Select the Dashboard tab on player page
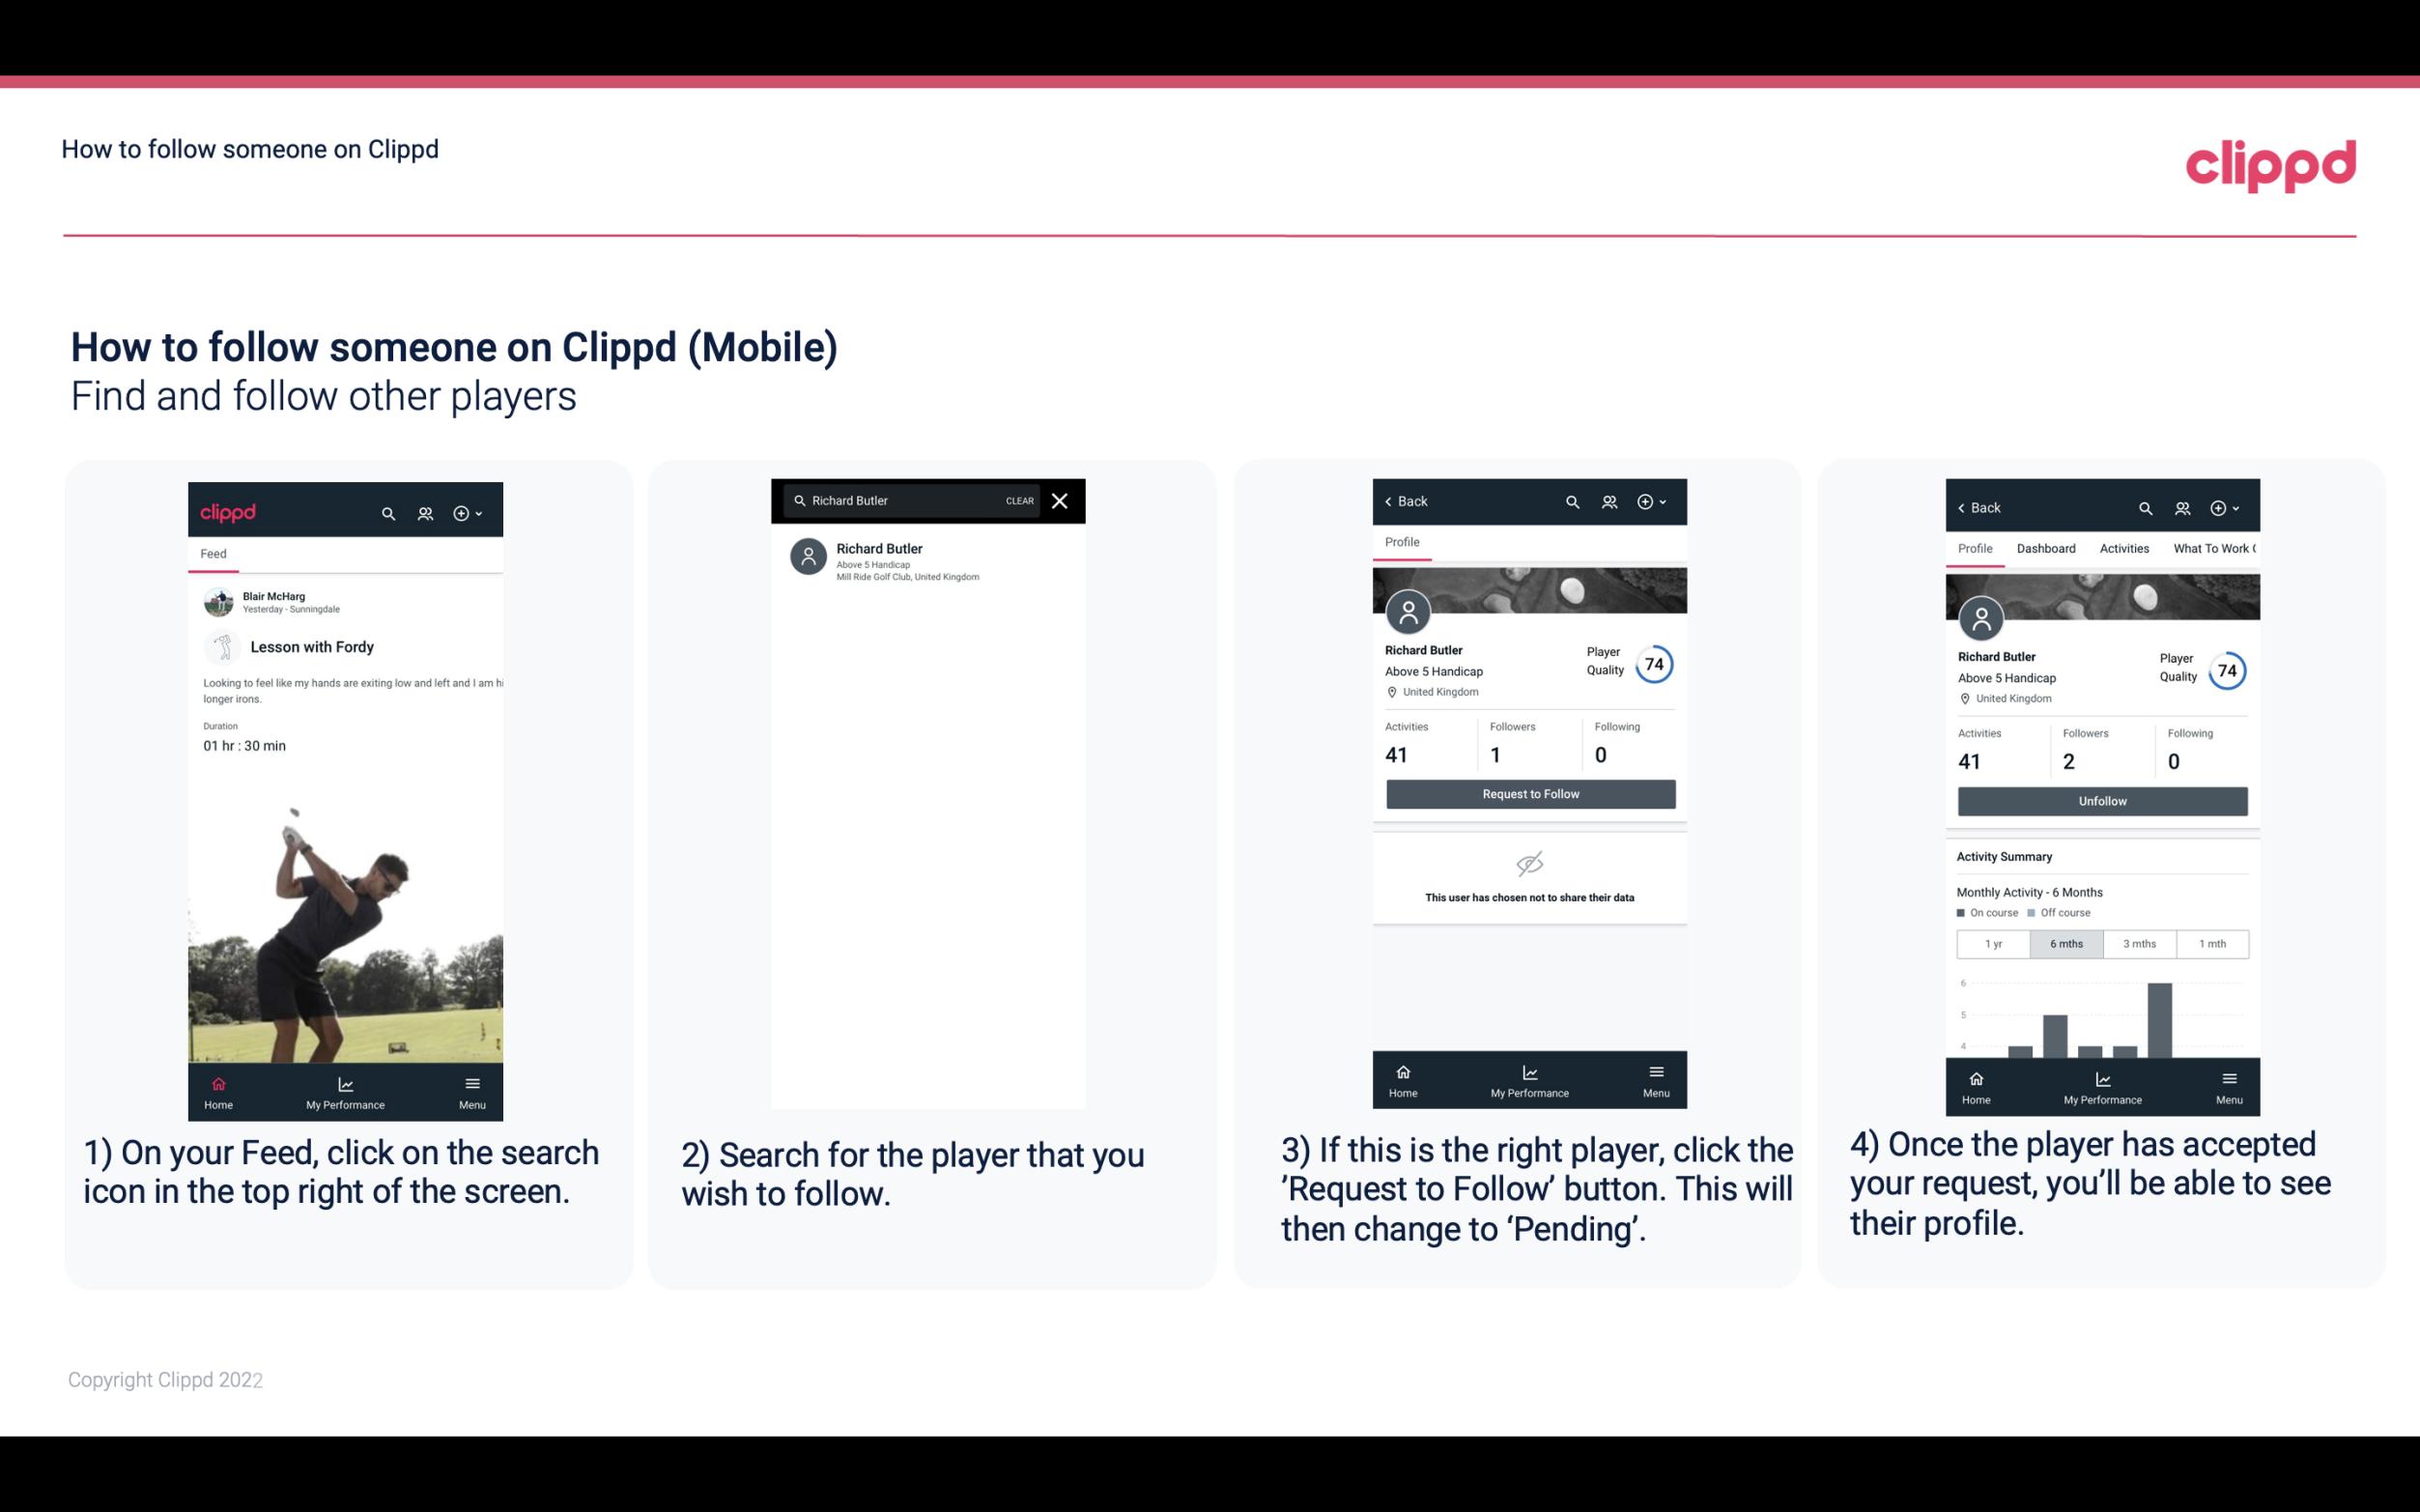Image resolution: width=2420 pixels, height=1512 pixels. pos(2046,549)
